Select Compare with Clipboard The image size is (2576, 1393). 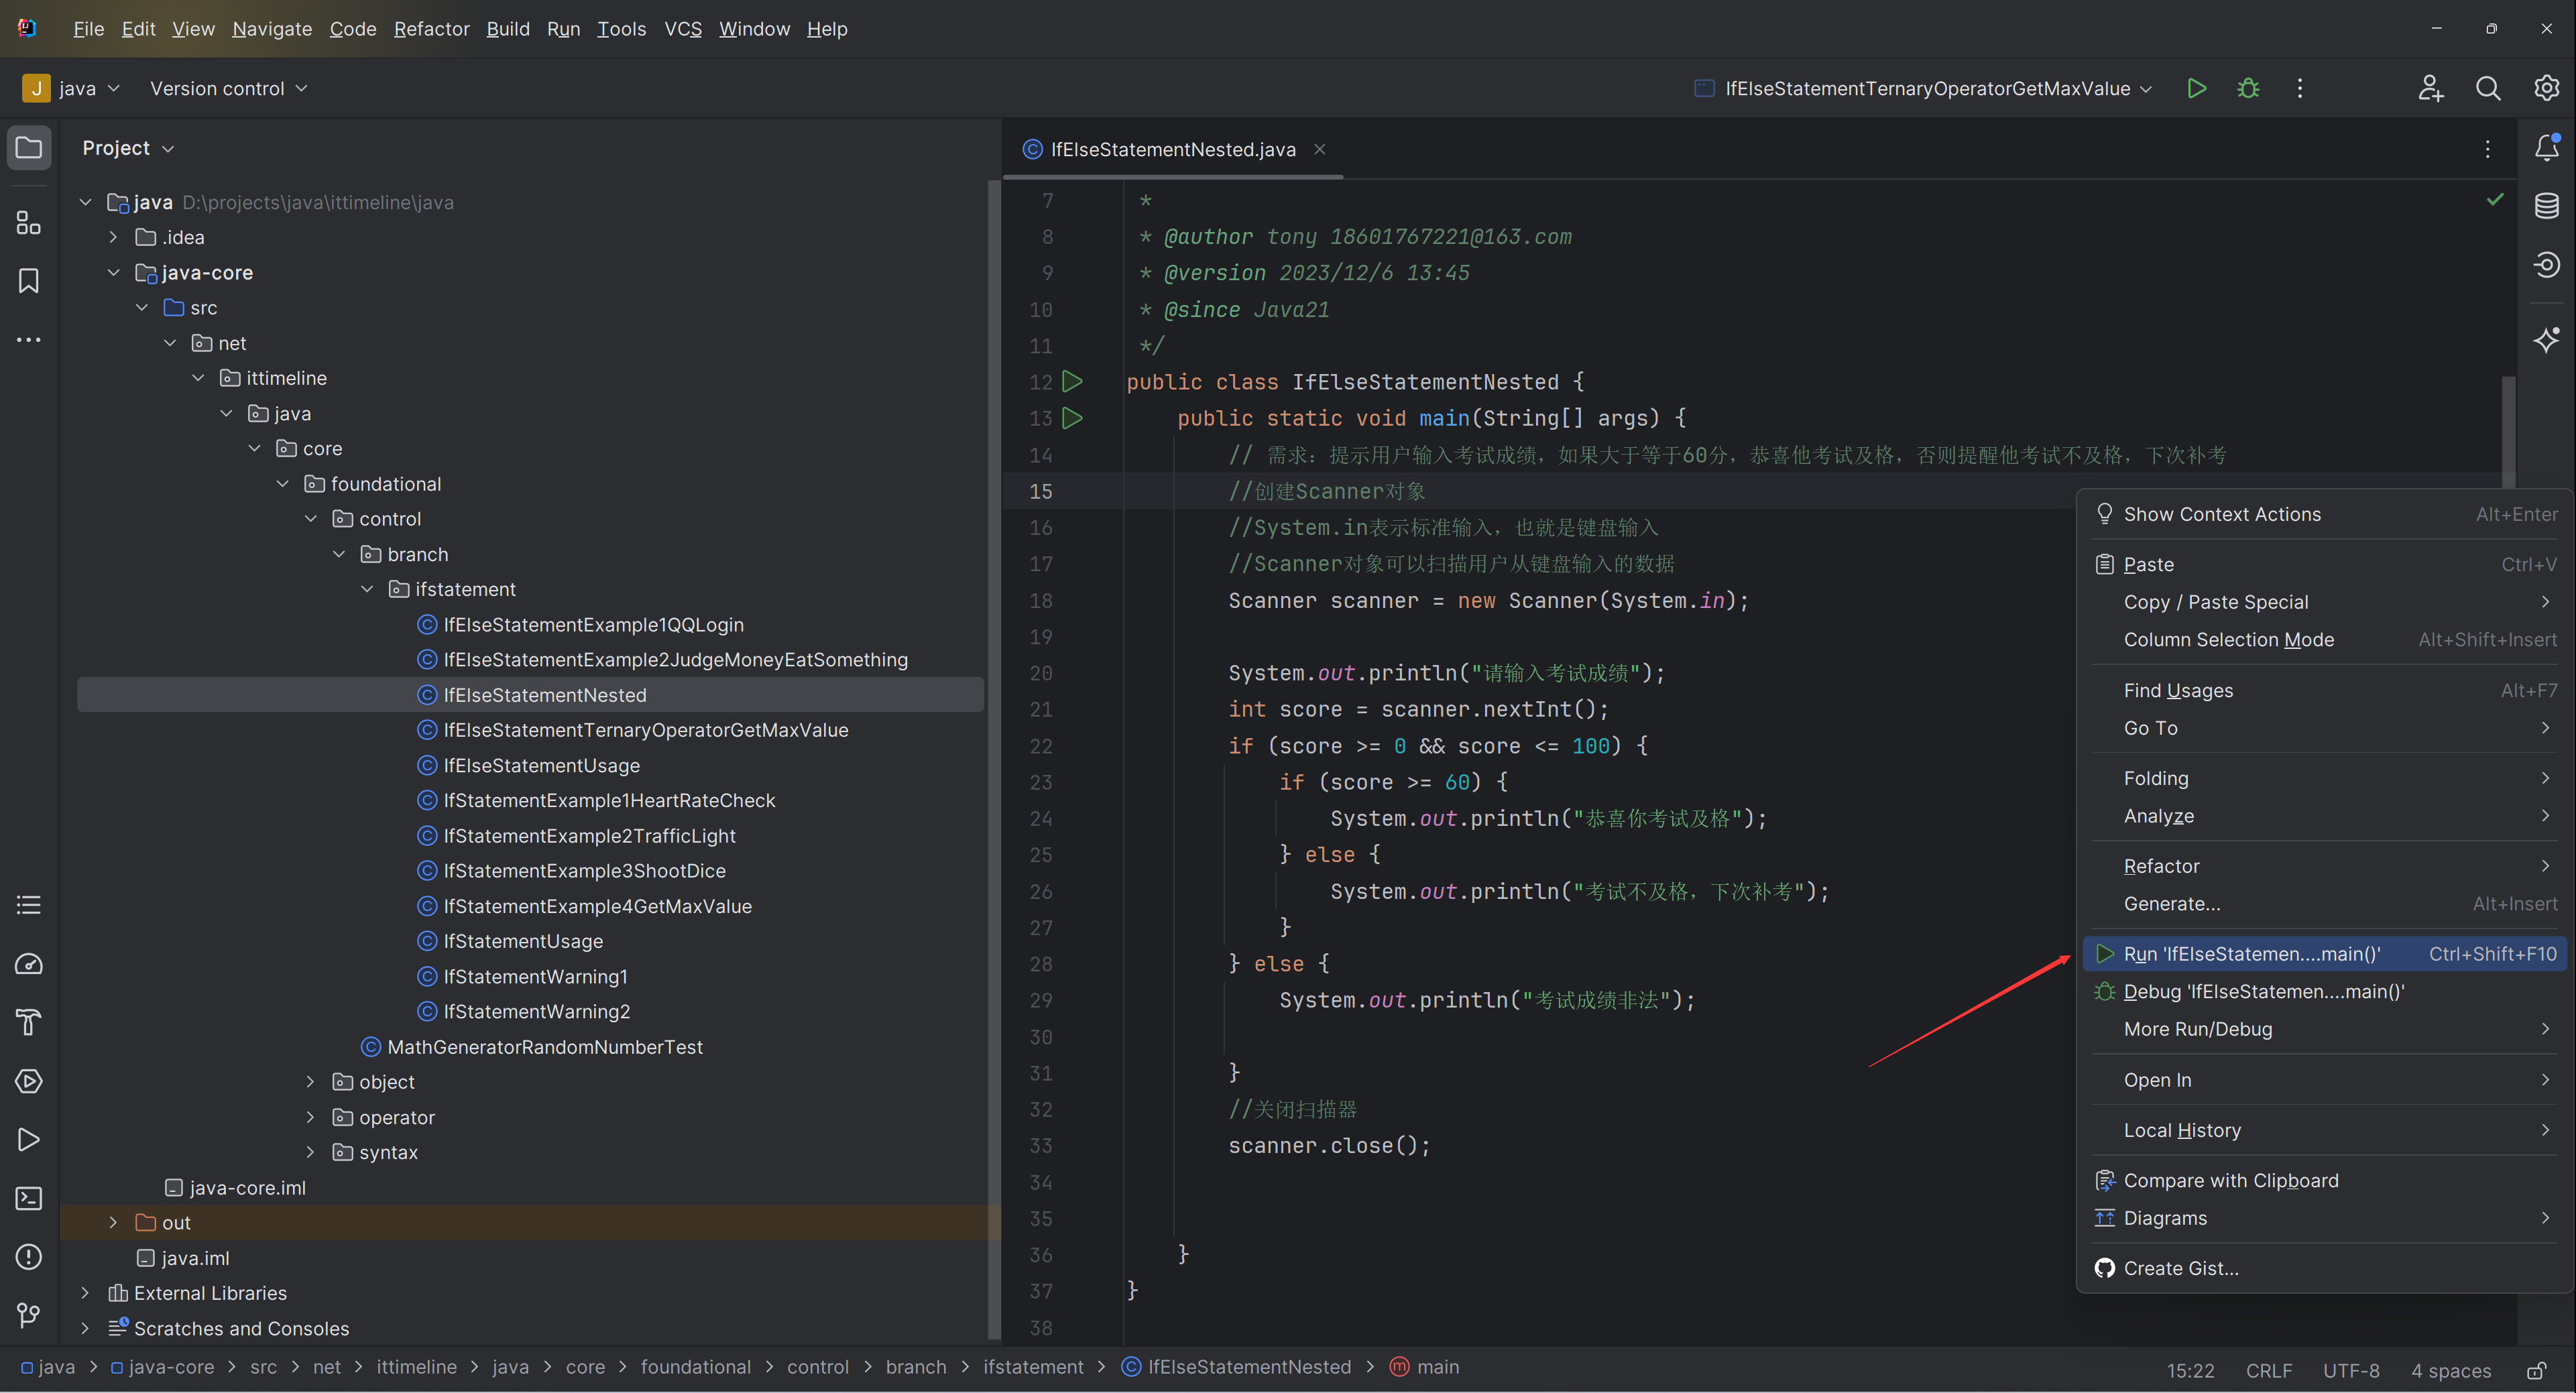tap(2325, 1181)
